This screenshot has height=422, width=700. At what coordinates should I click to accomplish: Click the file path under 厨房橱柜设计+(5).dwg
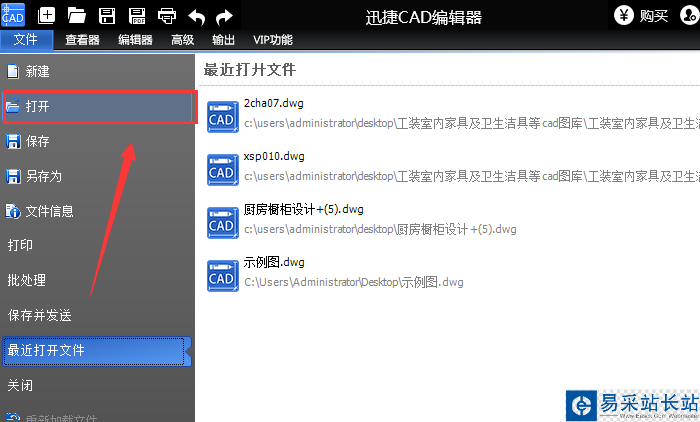point(380,230)
